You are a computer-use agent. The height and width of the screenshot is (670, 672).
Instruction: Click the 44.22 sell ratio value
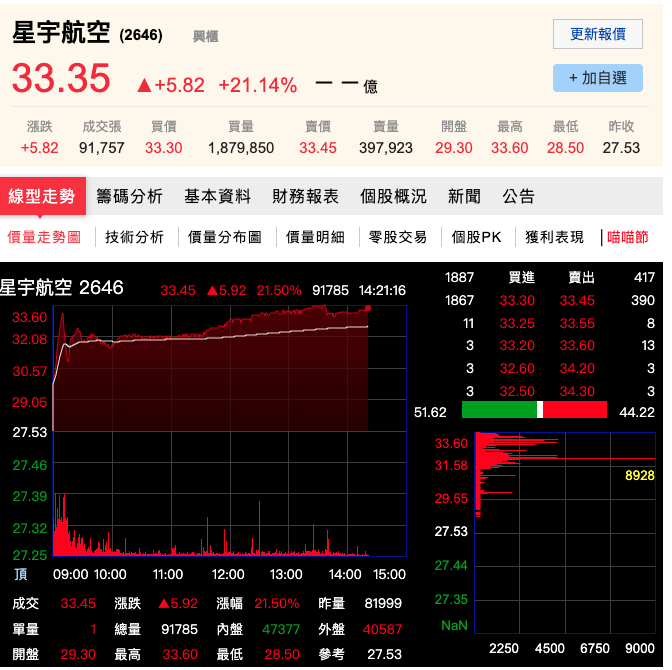(637, 412)
